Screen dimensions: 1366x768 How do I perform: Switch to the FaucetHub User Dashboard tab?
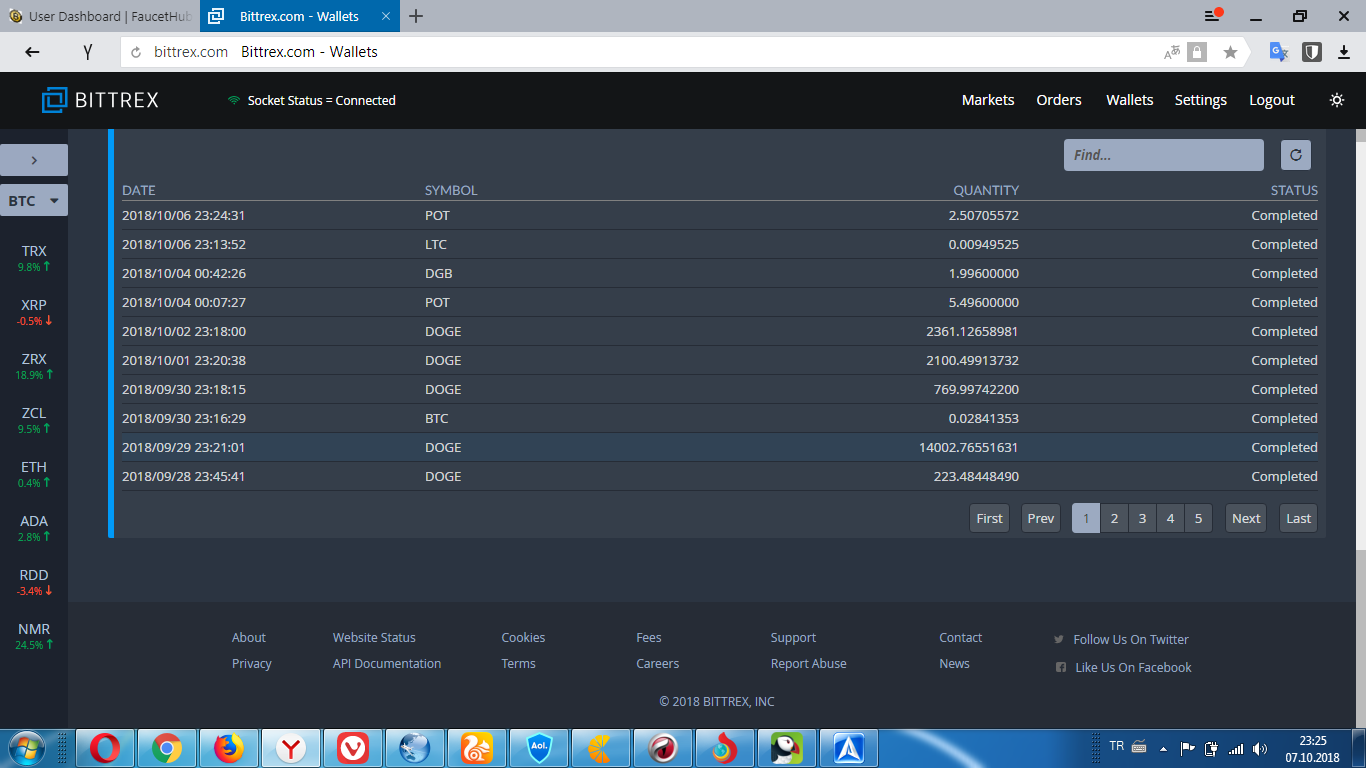tap(100, 16)
